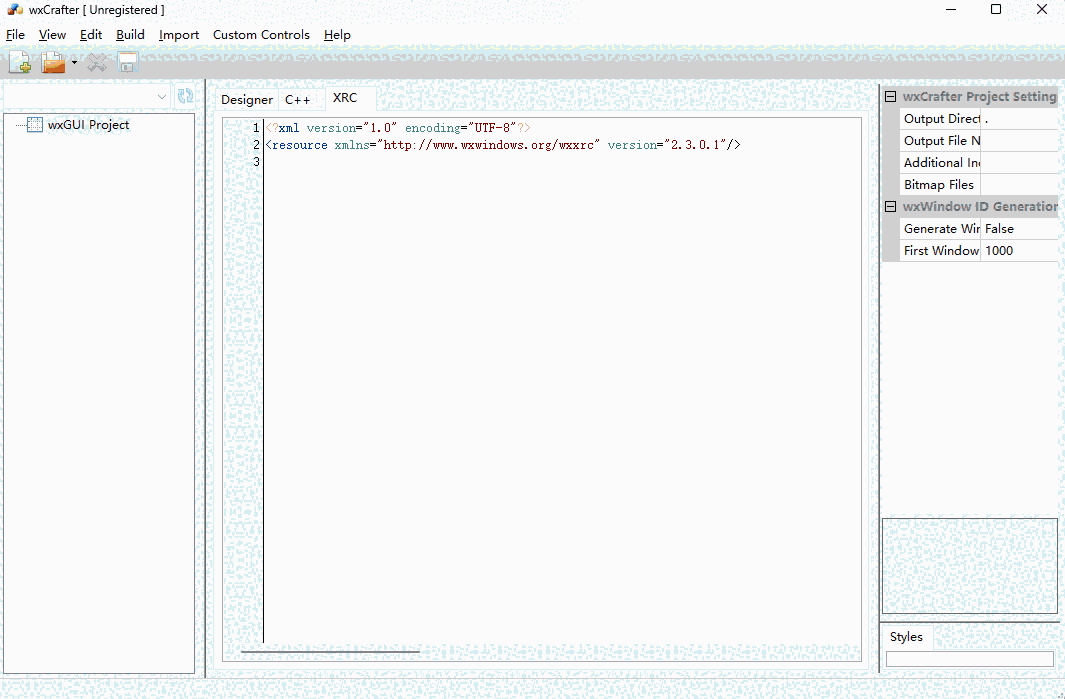
Task: Open the Build menu
Action: [x=130, y=35]
